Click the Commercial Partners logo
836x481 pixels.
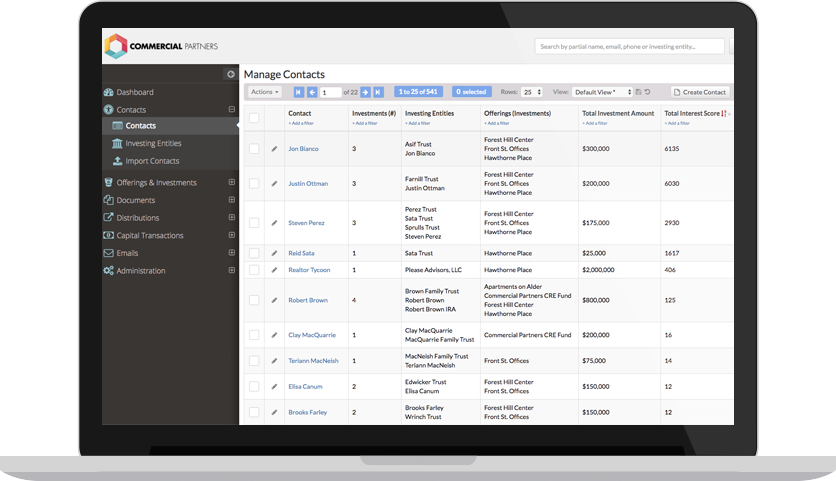pos(162,46)
